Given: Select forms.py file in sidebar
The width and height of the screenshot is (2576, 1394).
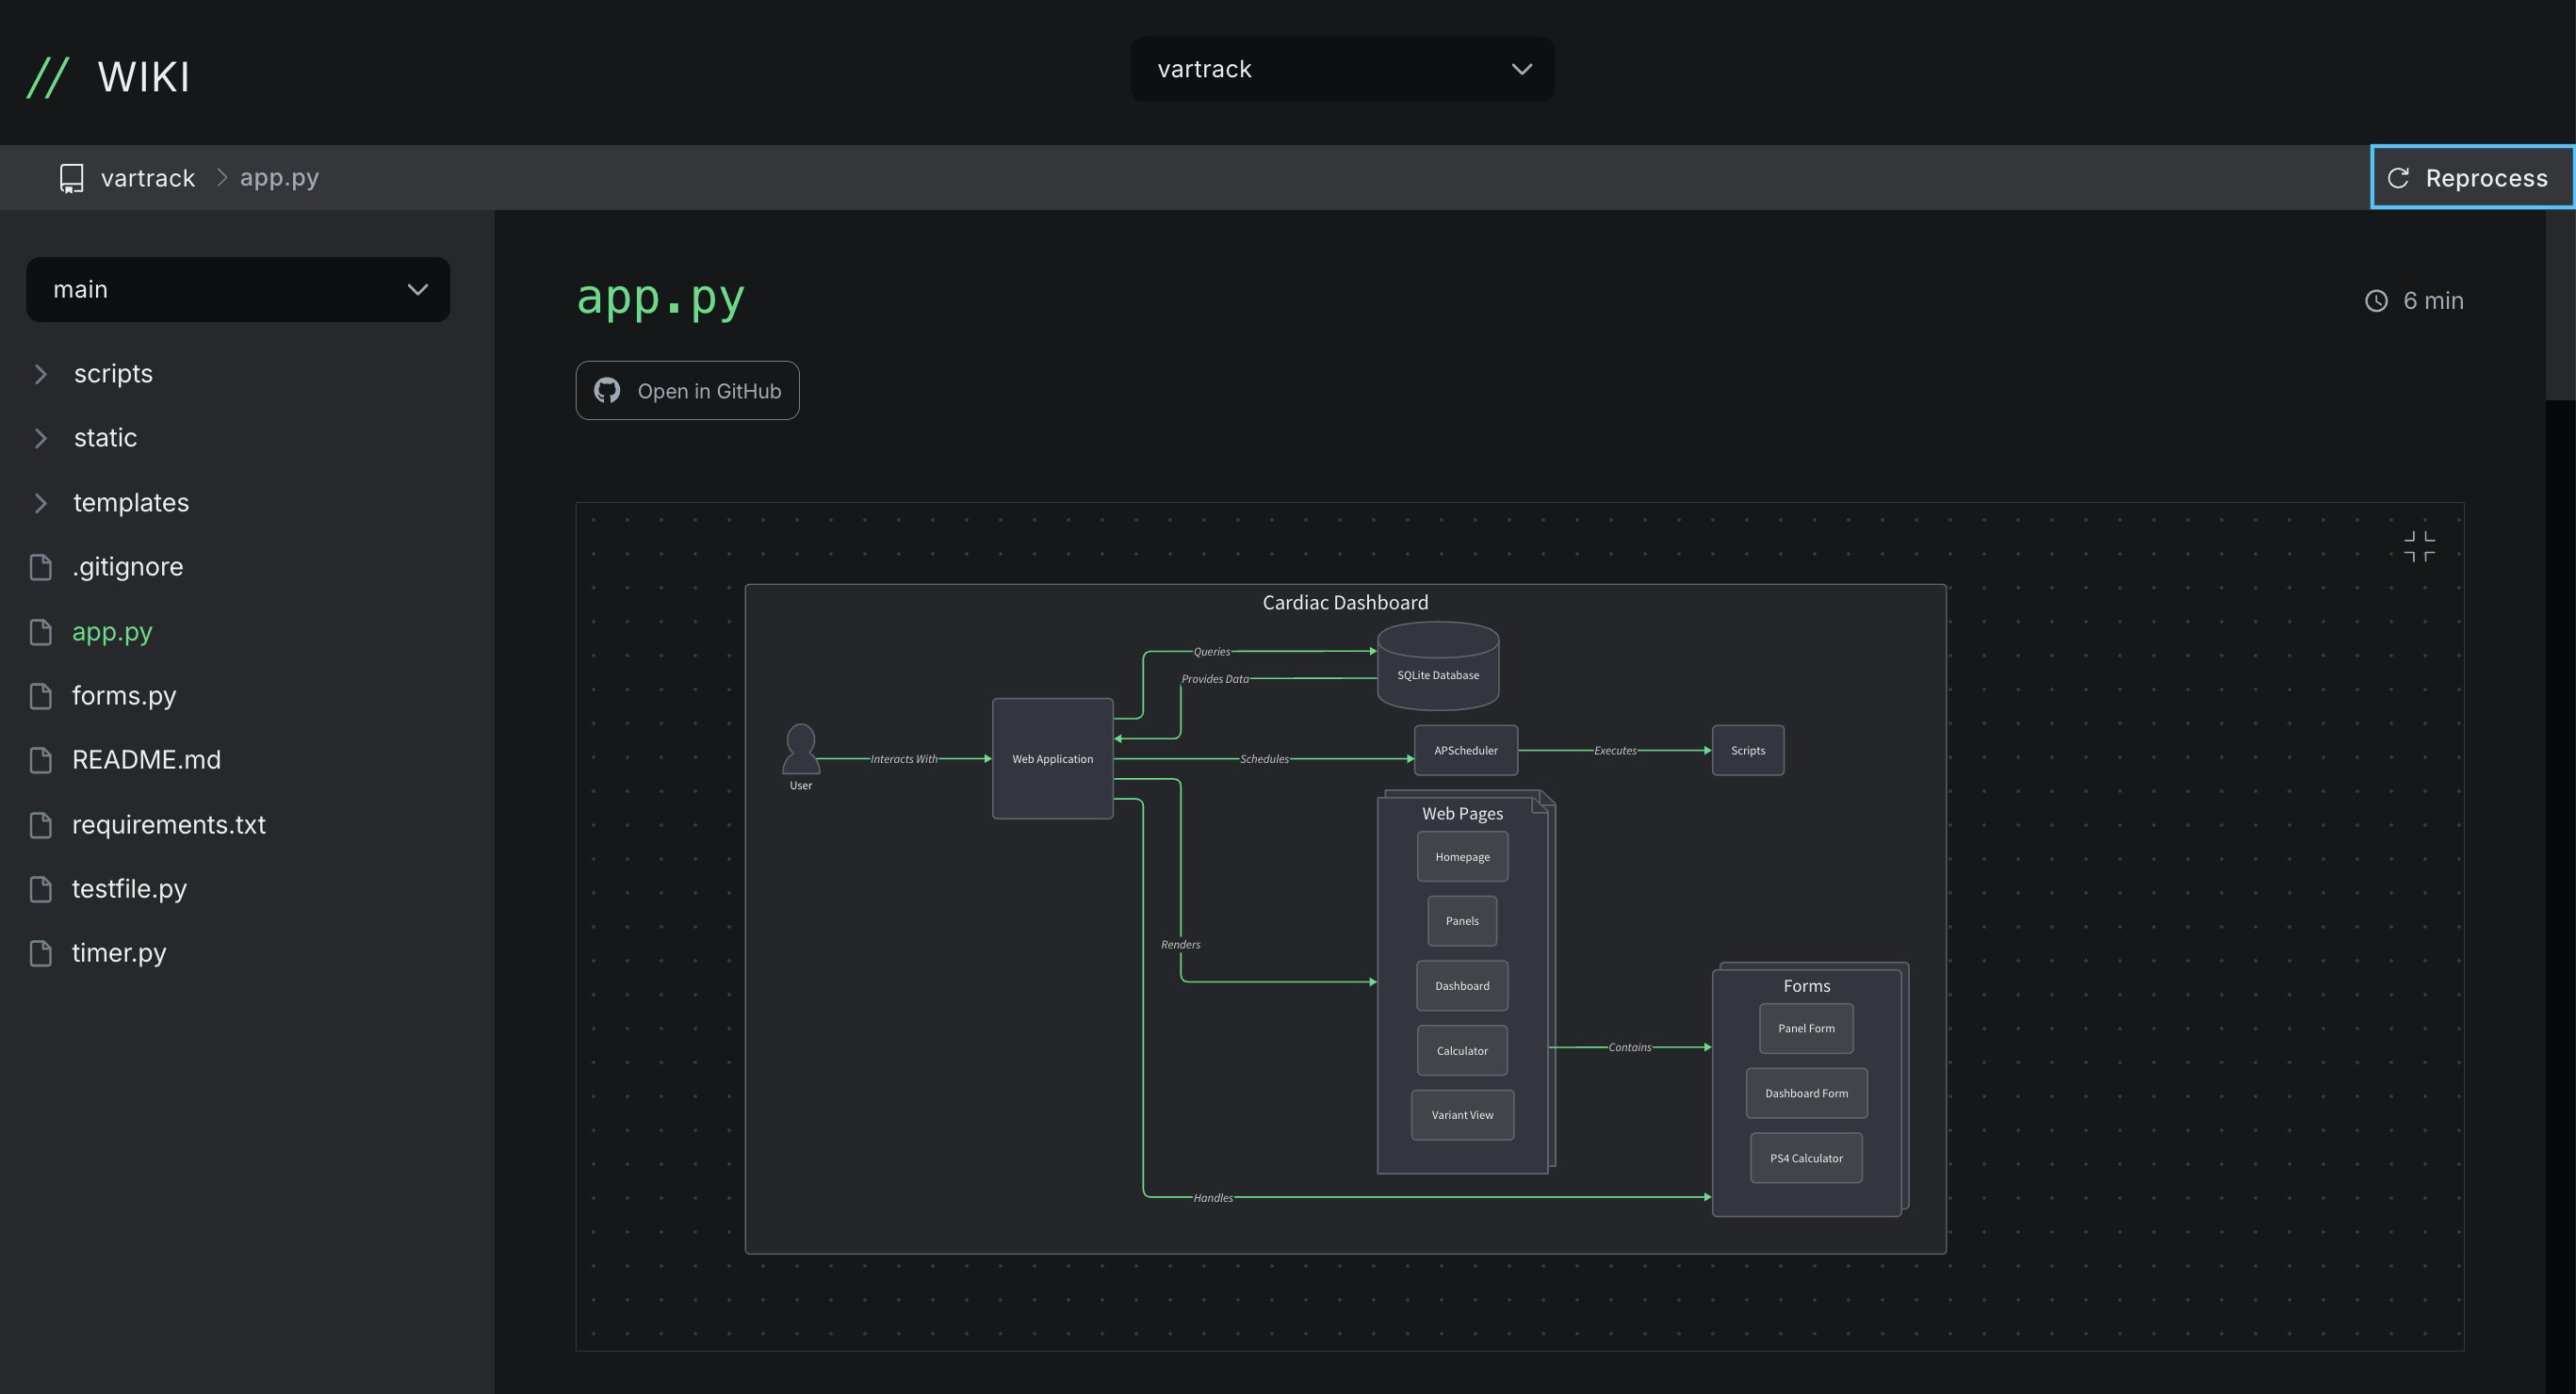Looking at the screenshot, I should point(121,695).
